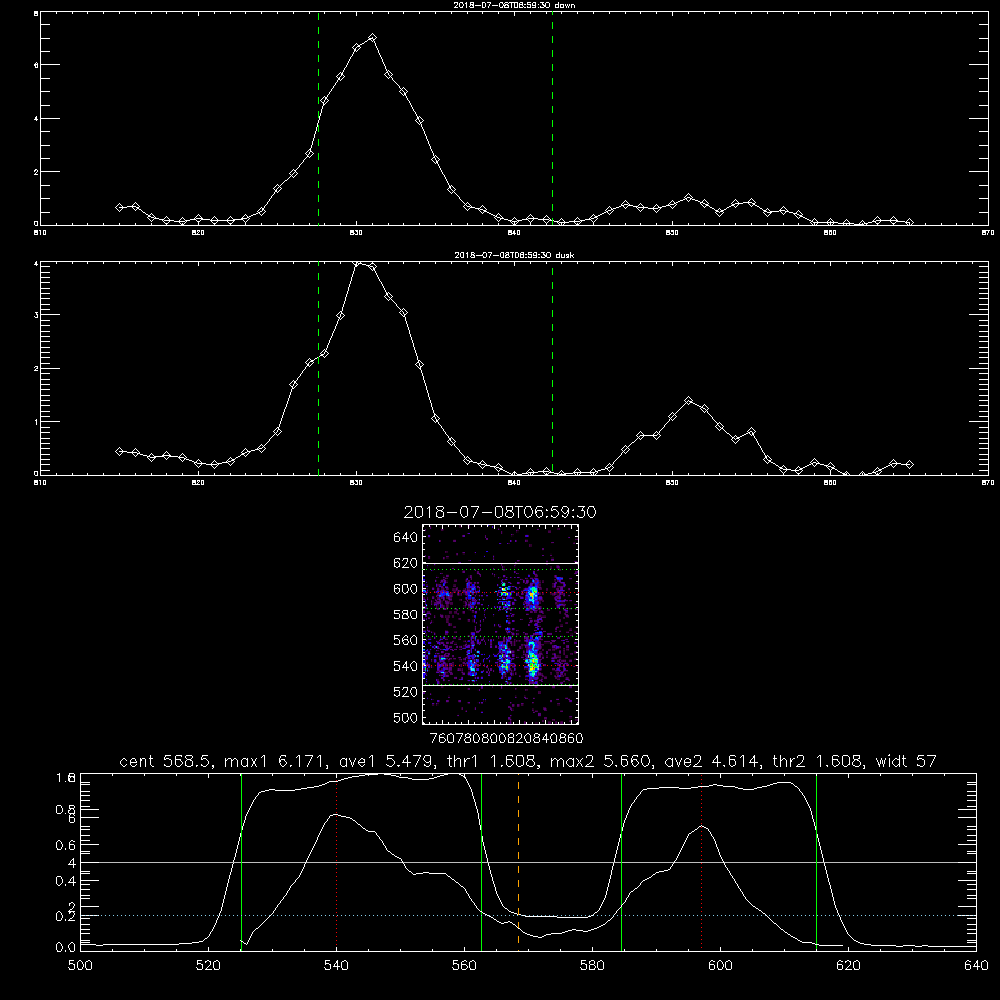
Task: Click the '560' x-axis label of bottom plot
Action: (464, 966)
